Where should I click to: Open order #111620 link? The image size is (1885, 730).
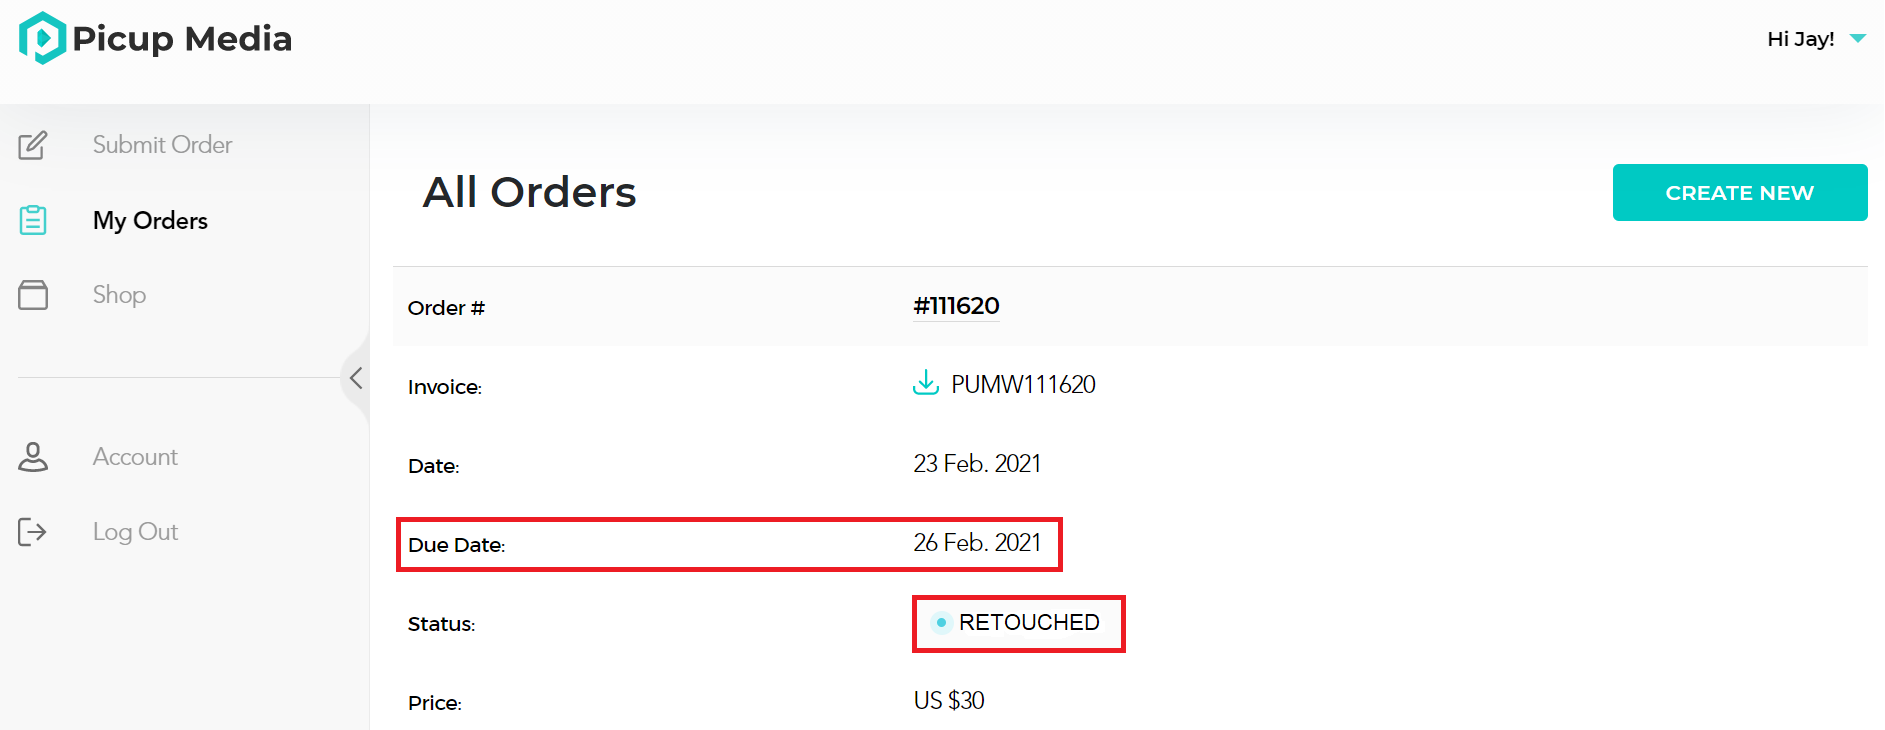pos(956,306)
